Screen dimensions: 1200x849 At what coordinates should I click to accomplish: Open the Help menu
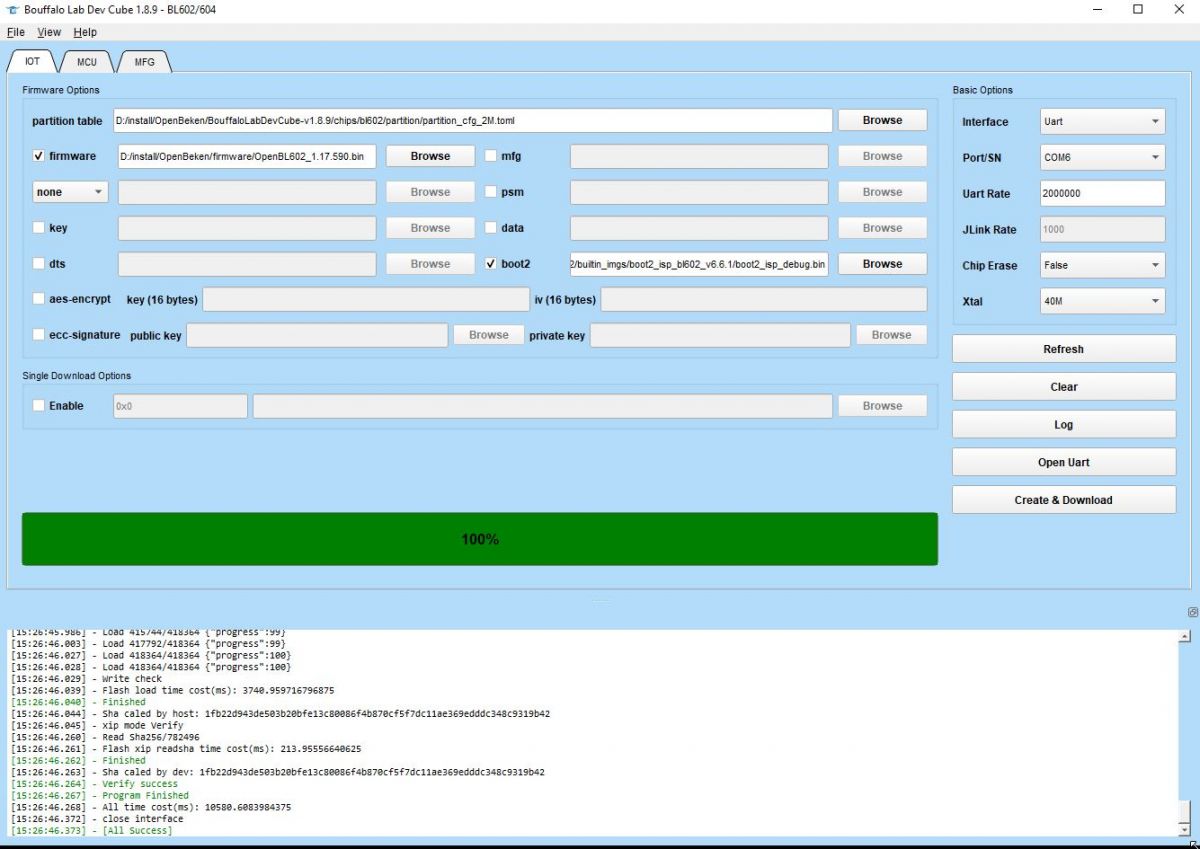tap(85, 33)
